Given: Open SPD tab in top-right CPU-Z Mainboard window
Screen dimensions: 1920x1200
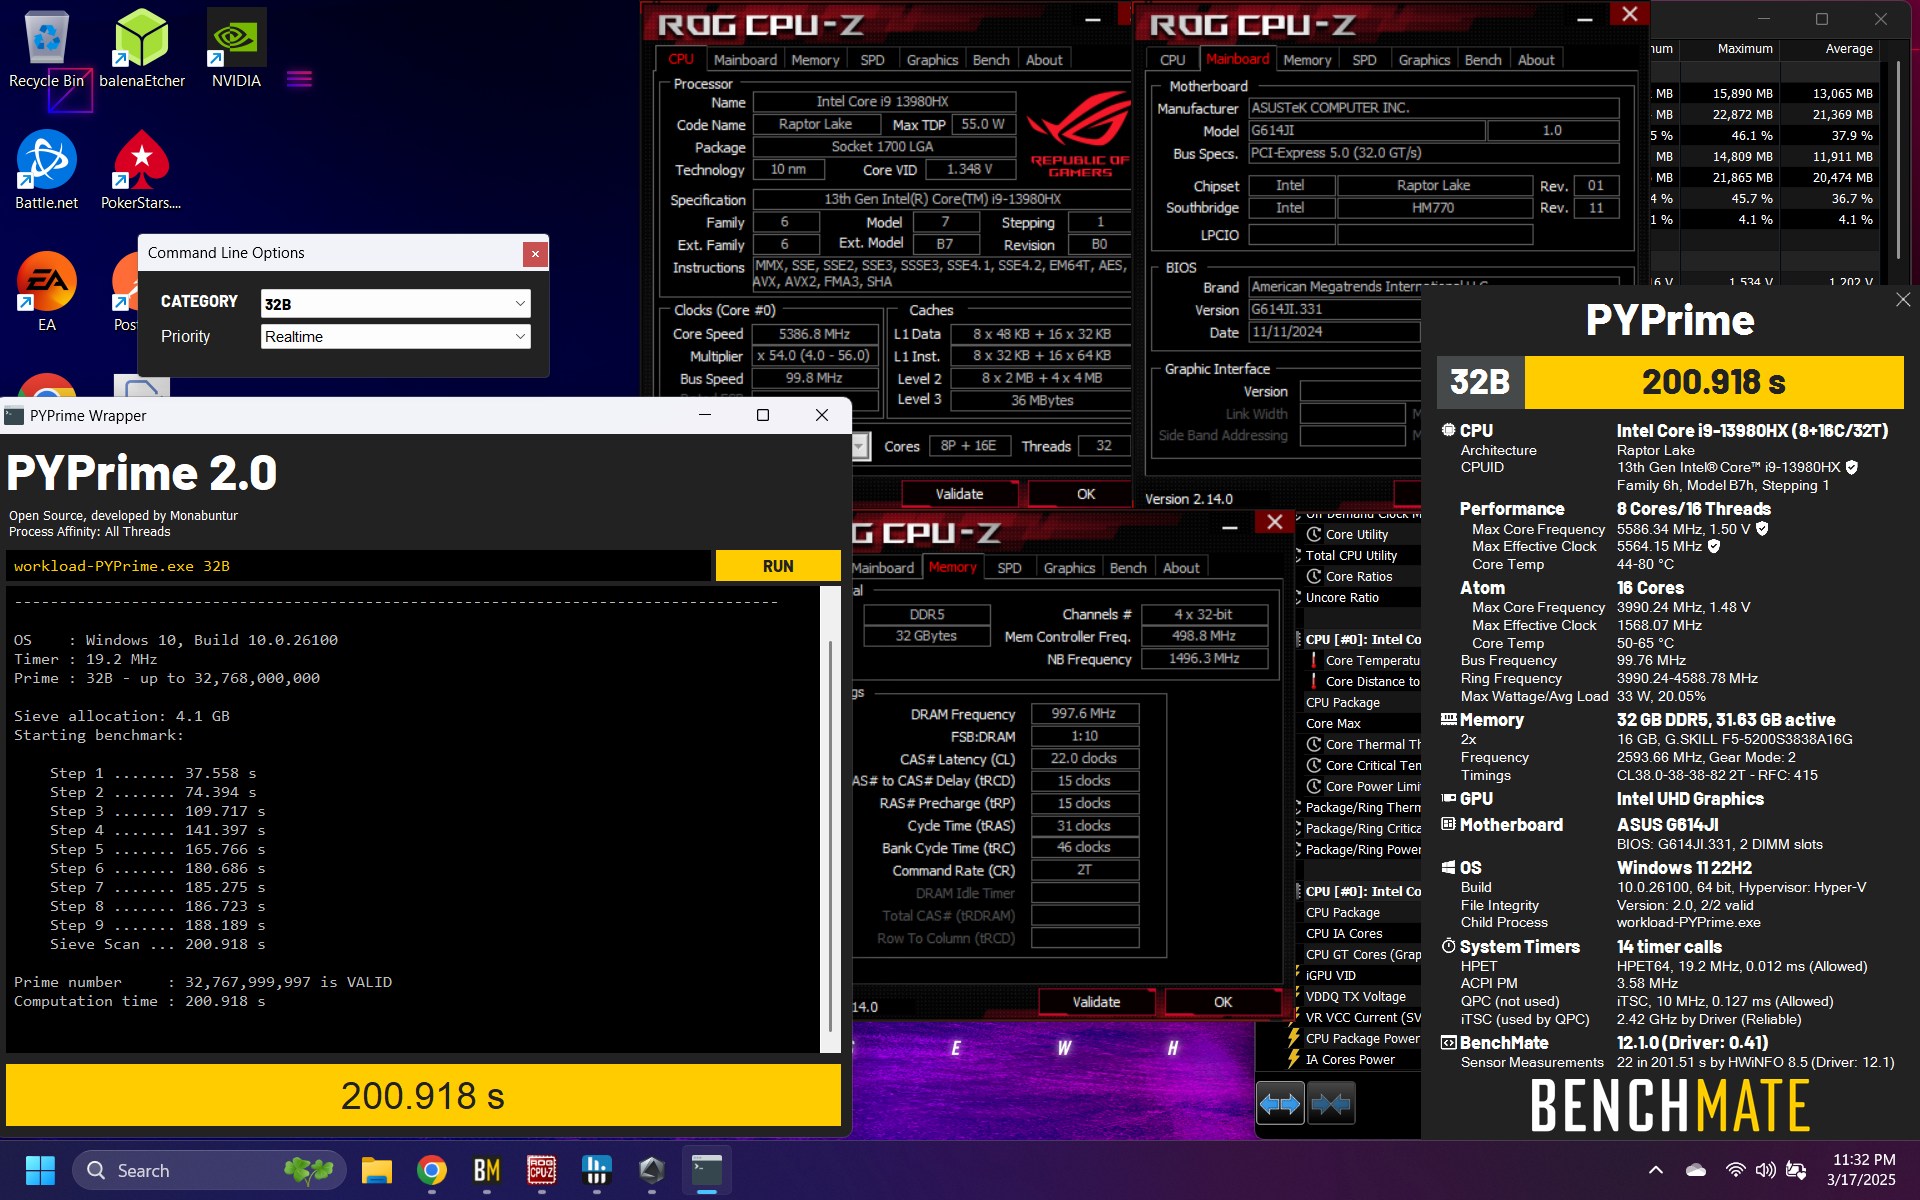Looking at the screenshot, I should (x=1364, y=60).
